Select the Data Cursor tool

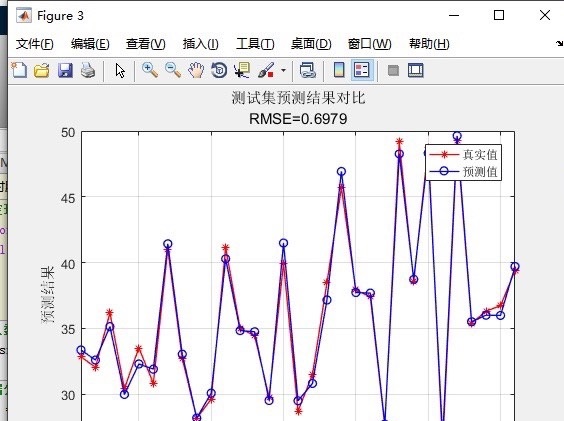pyautogui.click(x=242, y=70)
